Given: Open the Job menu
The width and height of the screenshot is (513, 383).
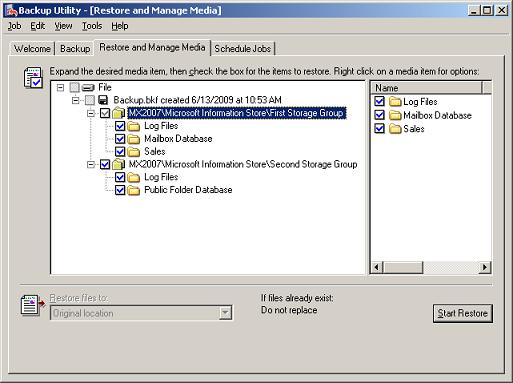Looking at the screenshot, I should [14, 26].
